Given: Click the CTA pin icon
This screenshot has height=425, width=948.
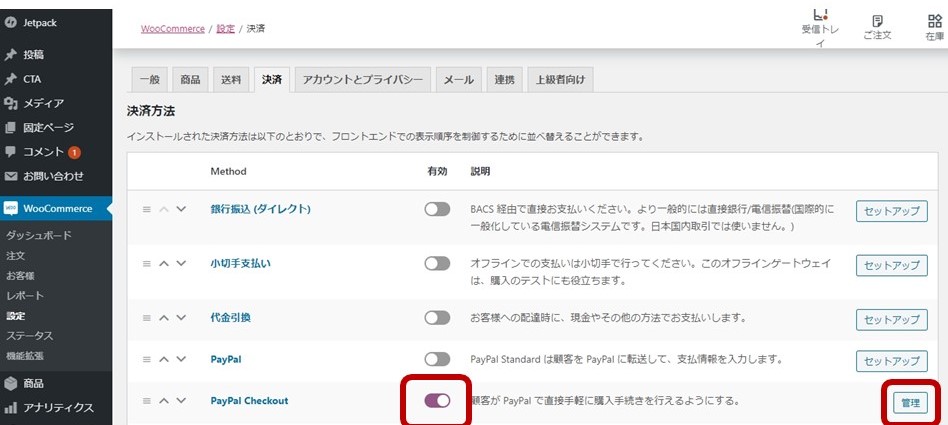Looking at the screenshot, I should [10, 79].
